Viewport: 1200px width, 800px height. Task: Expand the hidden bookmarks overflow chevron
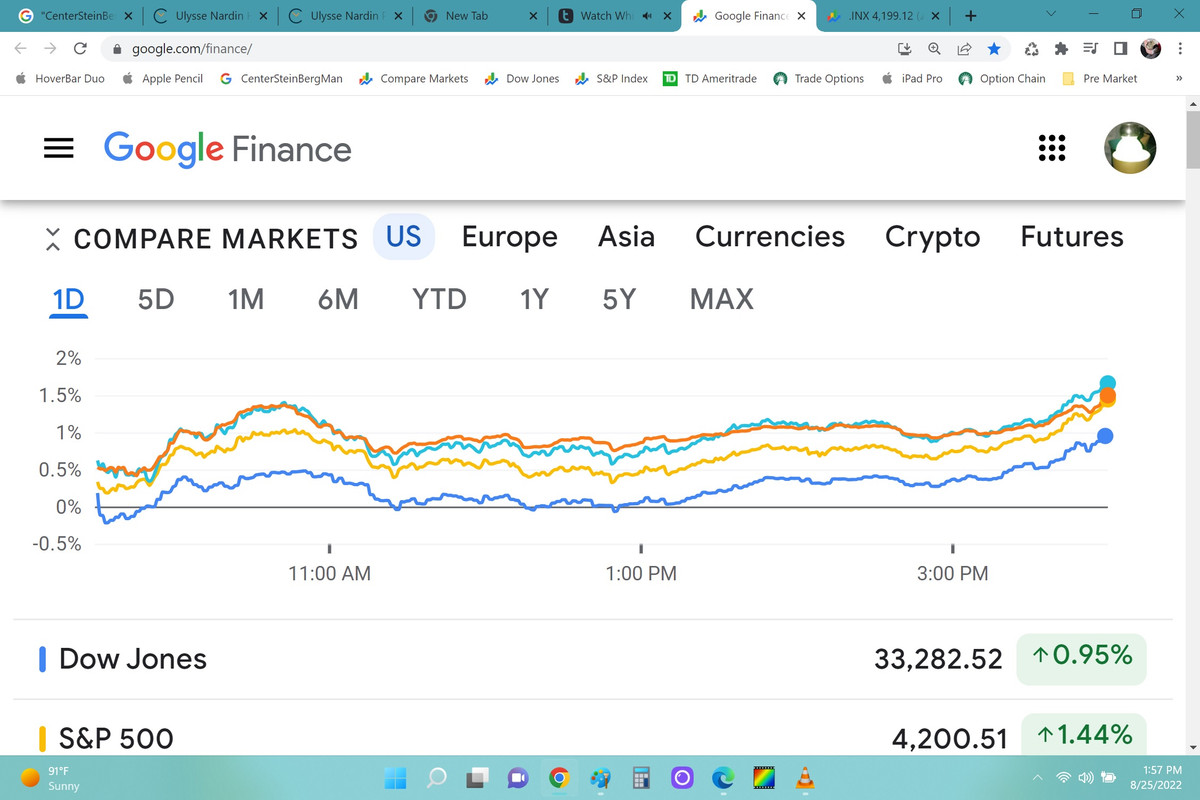click(1178, 78)
